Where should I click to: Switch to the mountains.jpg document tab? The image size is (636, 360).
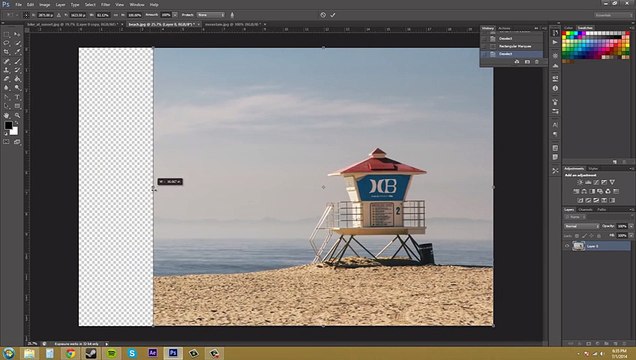click(x=232, y=24)
